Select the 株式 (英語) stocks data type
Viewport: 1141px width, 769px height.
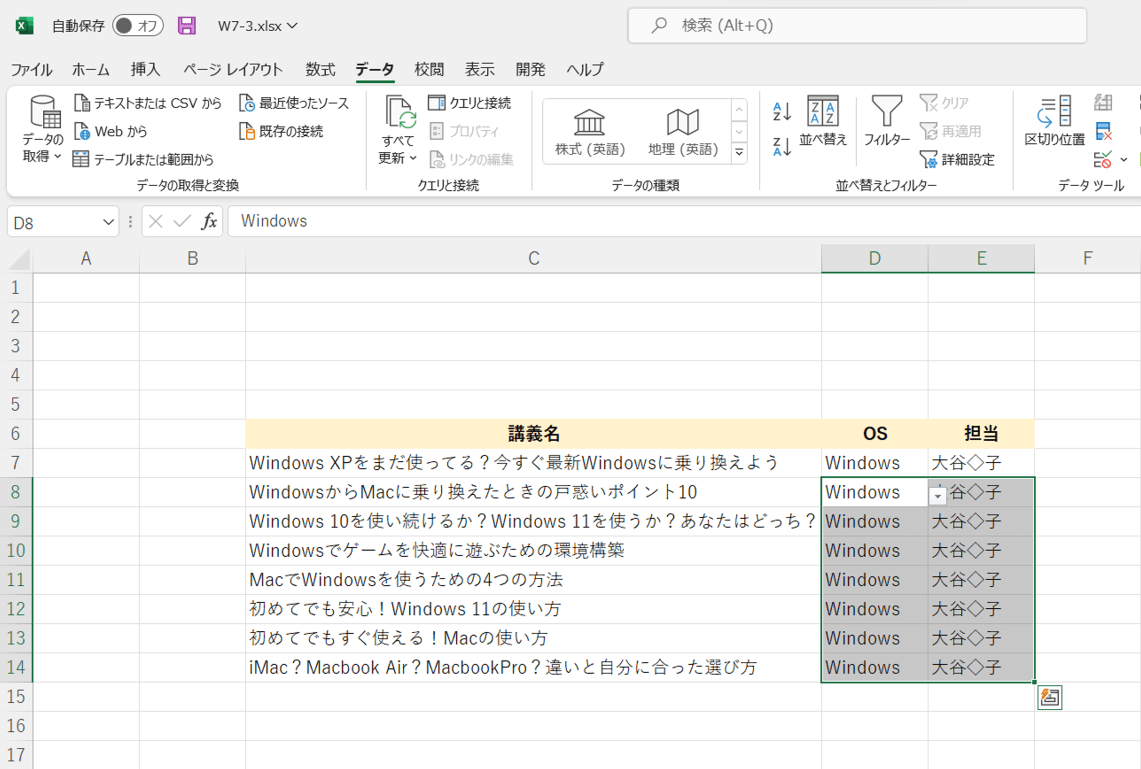pyautogui.click(x=590, y=132)
